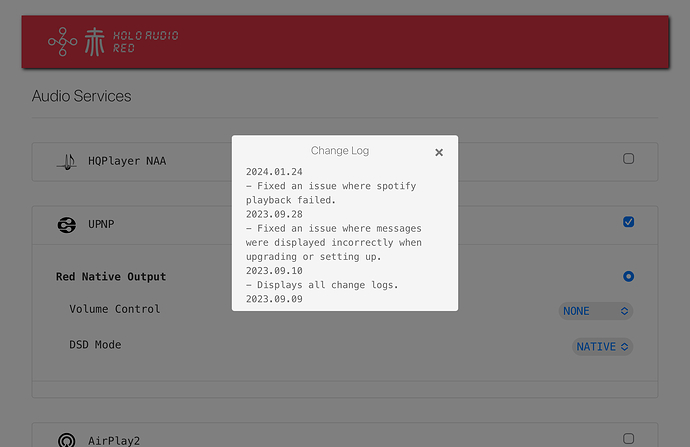Enable the HQPlayer NAA checkbox
The height and width of the screenshot is (447, 690).
628,158
